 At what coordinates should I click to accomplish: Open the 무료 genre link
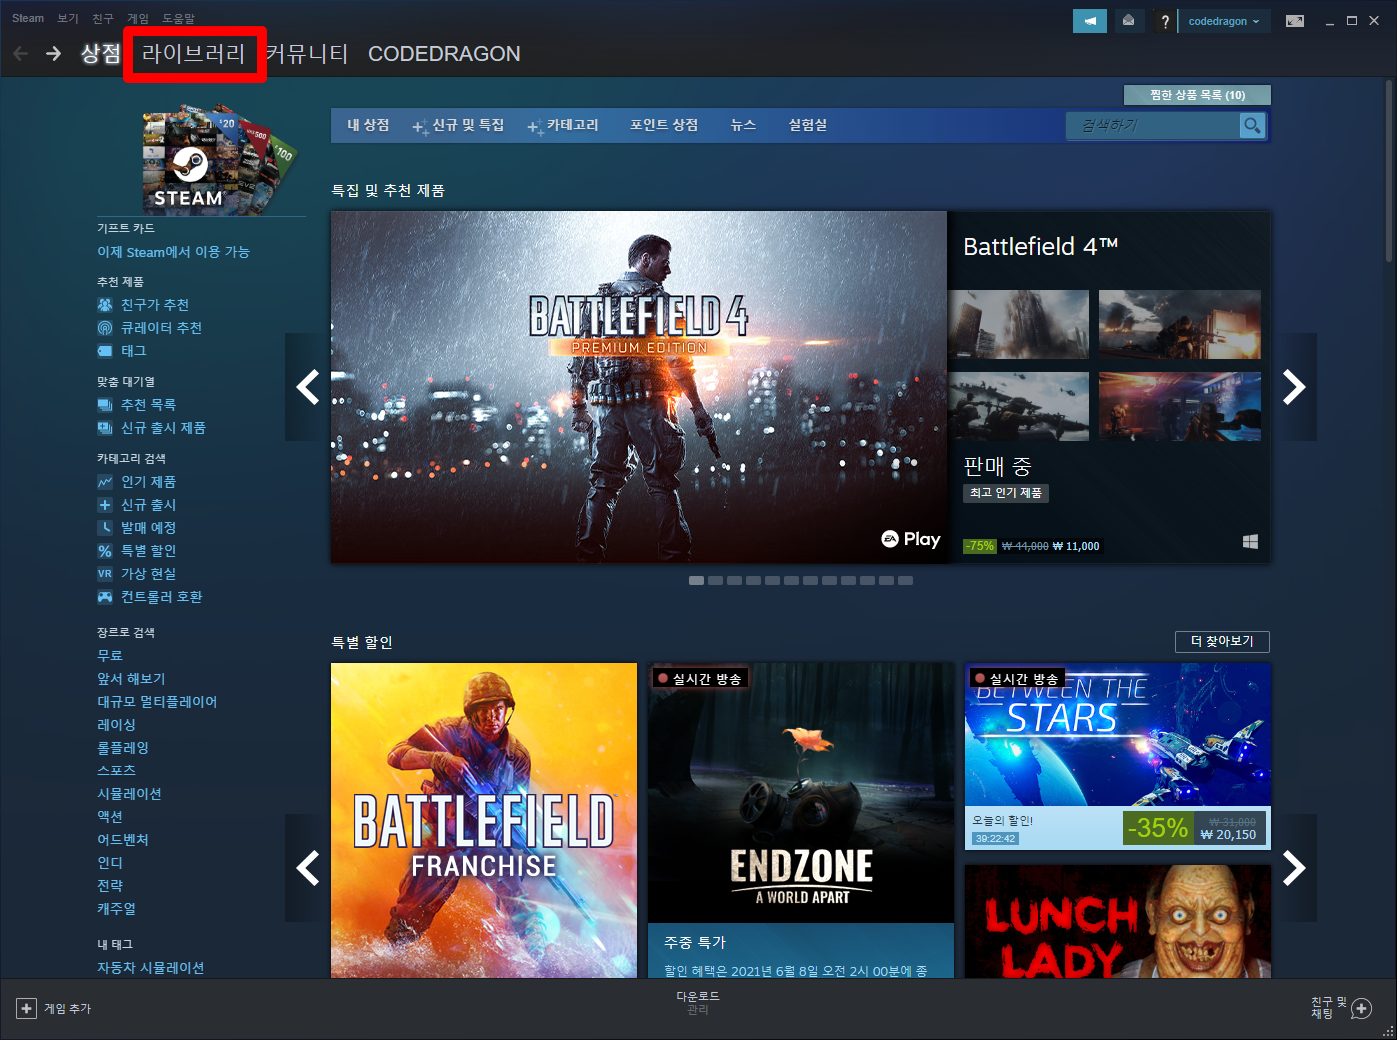(110, 656)
